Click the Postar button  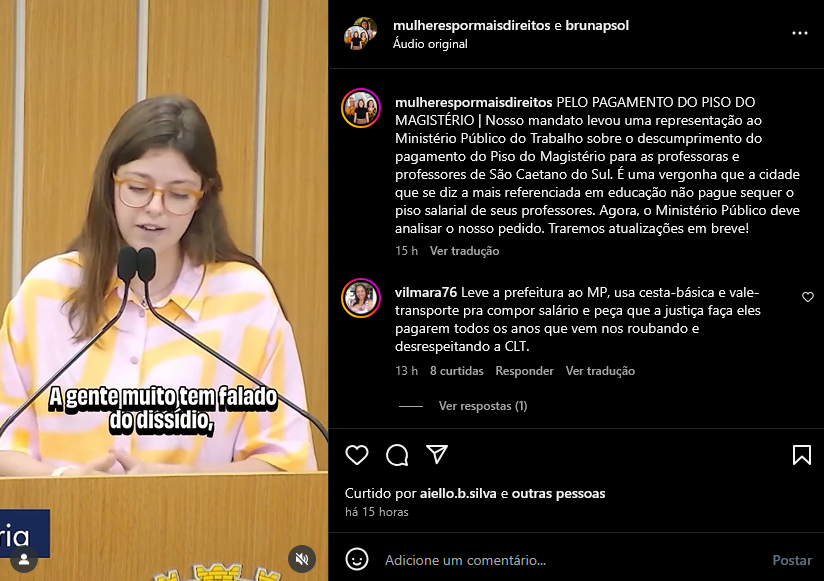click(x=792, y=560)
